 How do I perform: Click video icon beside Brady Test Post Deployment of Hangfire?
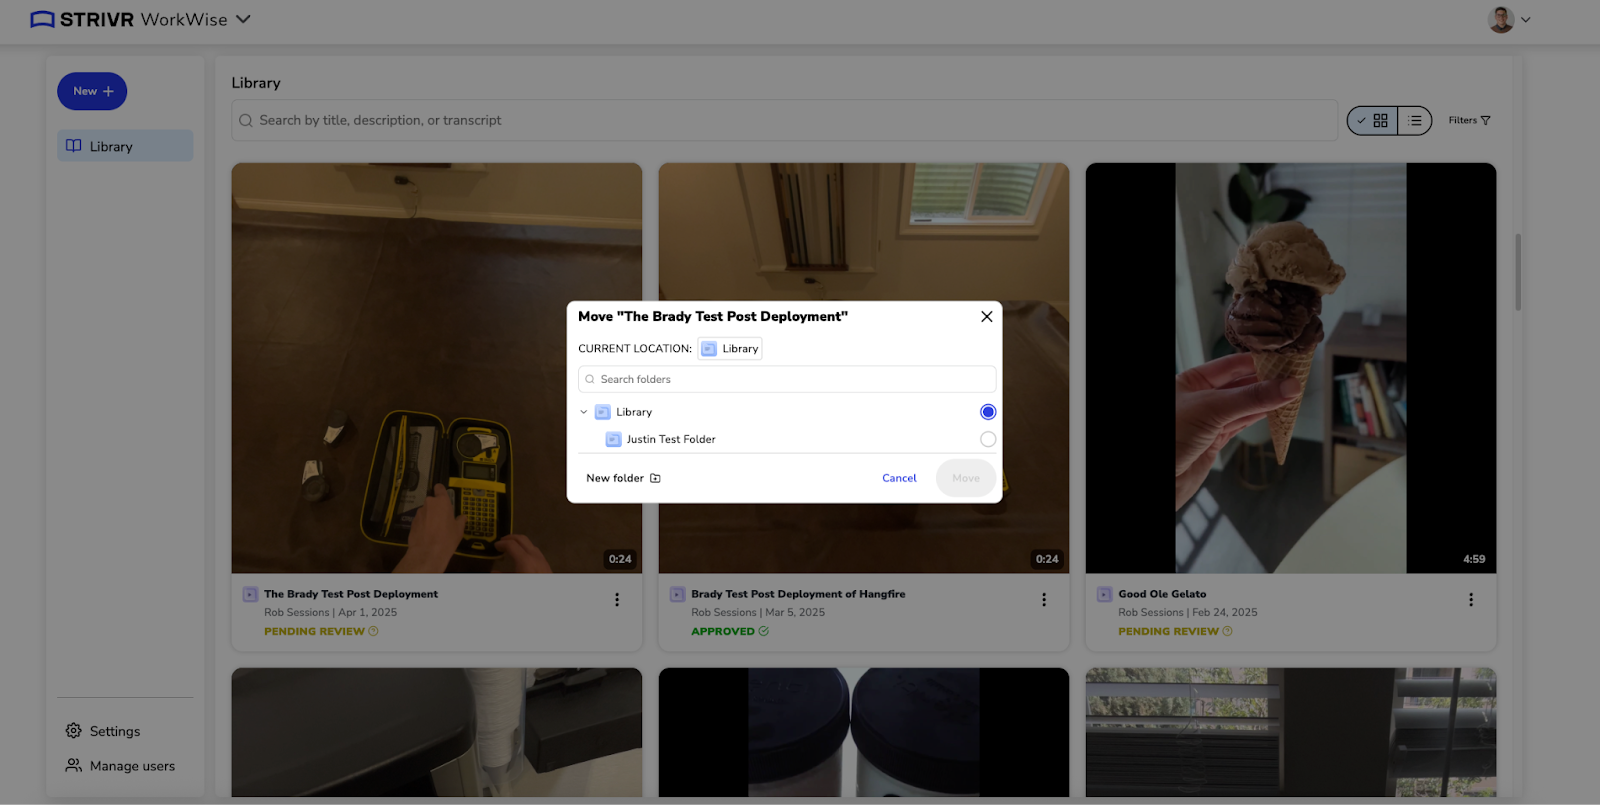677,594
